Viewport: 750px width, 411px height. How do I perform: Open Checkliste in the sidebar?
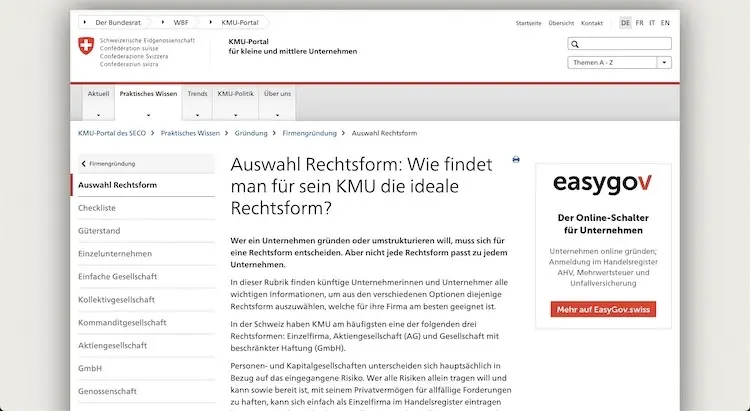[97, 208]
